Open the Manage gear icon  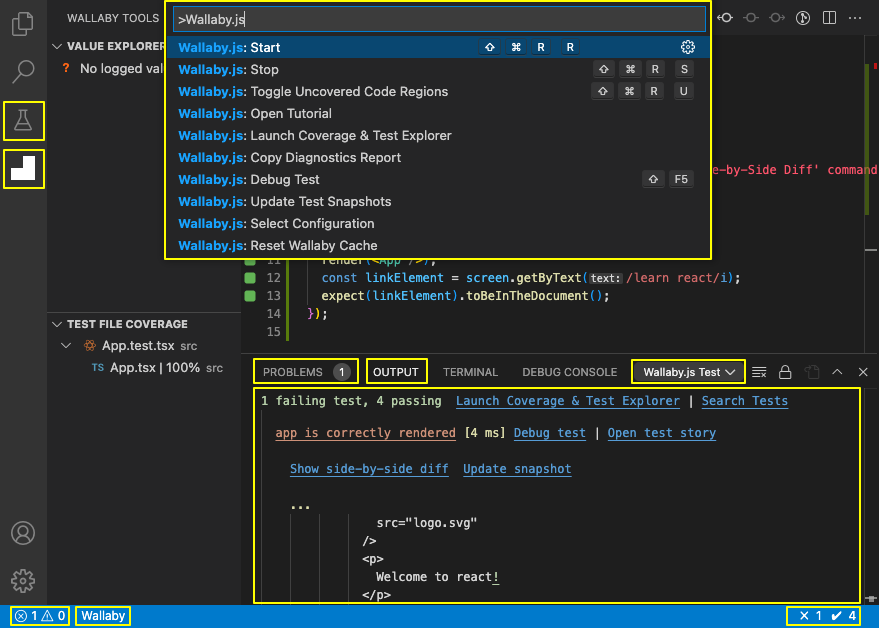click(23, 581)
